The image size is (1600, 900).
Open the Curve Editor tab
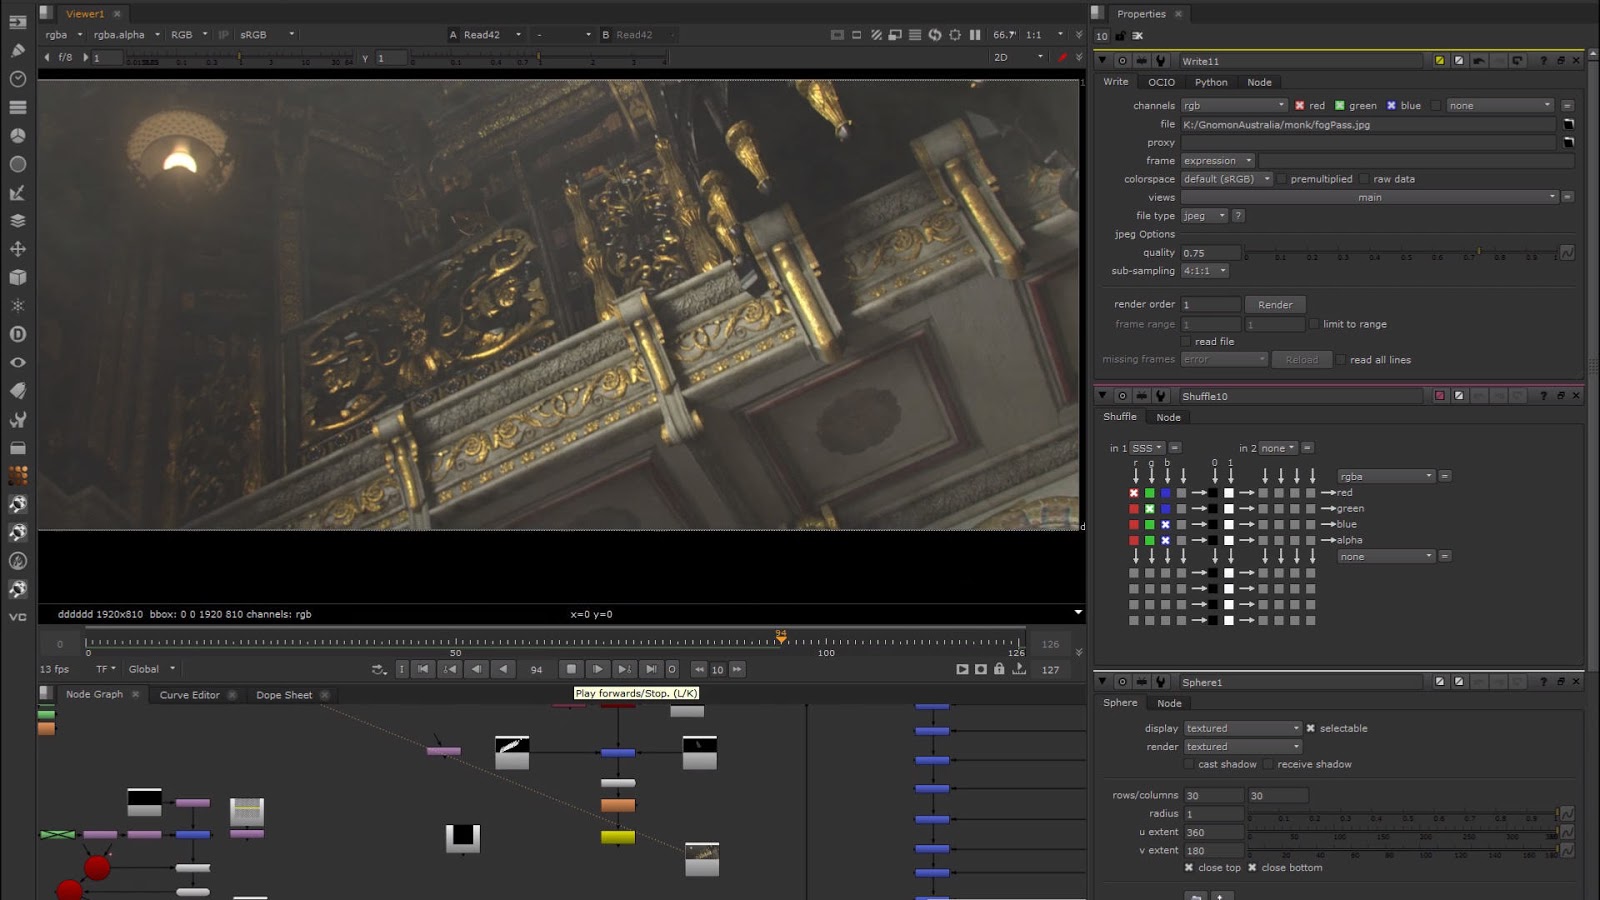pyautogui.click(x=189, y=695)
